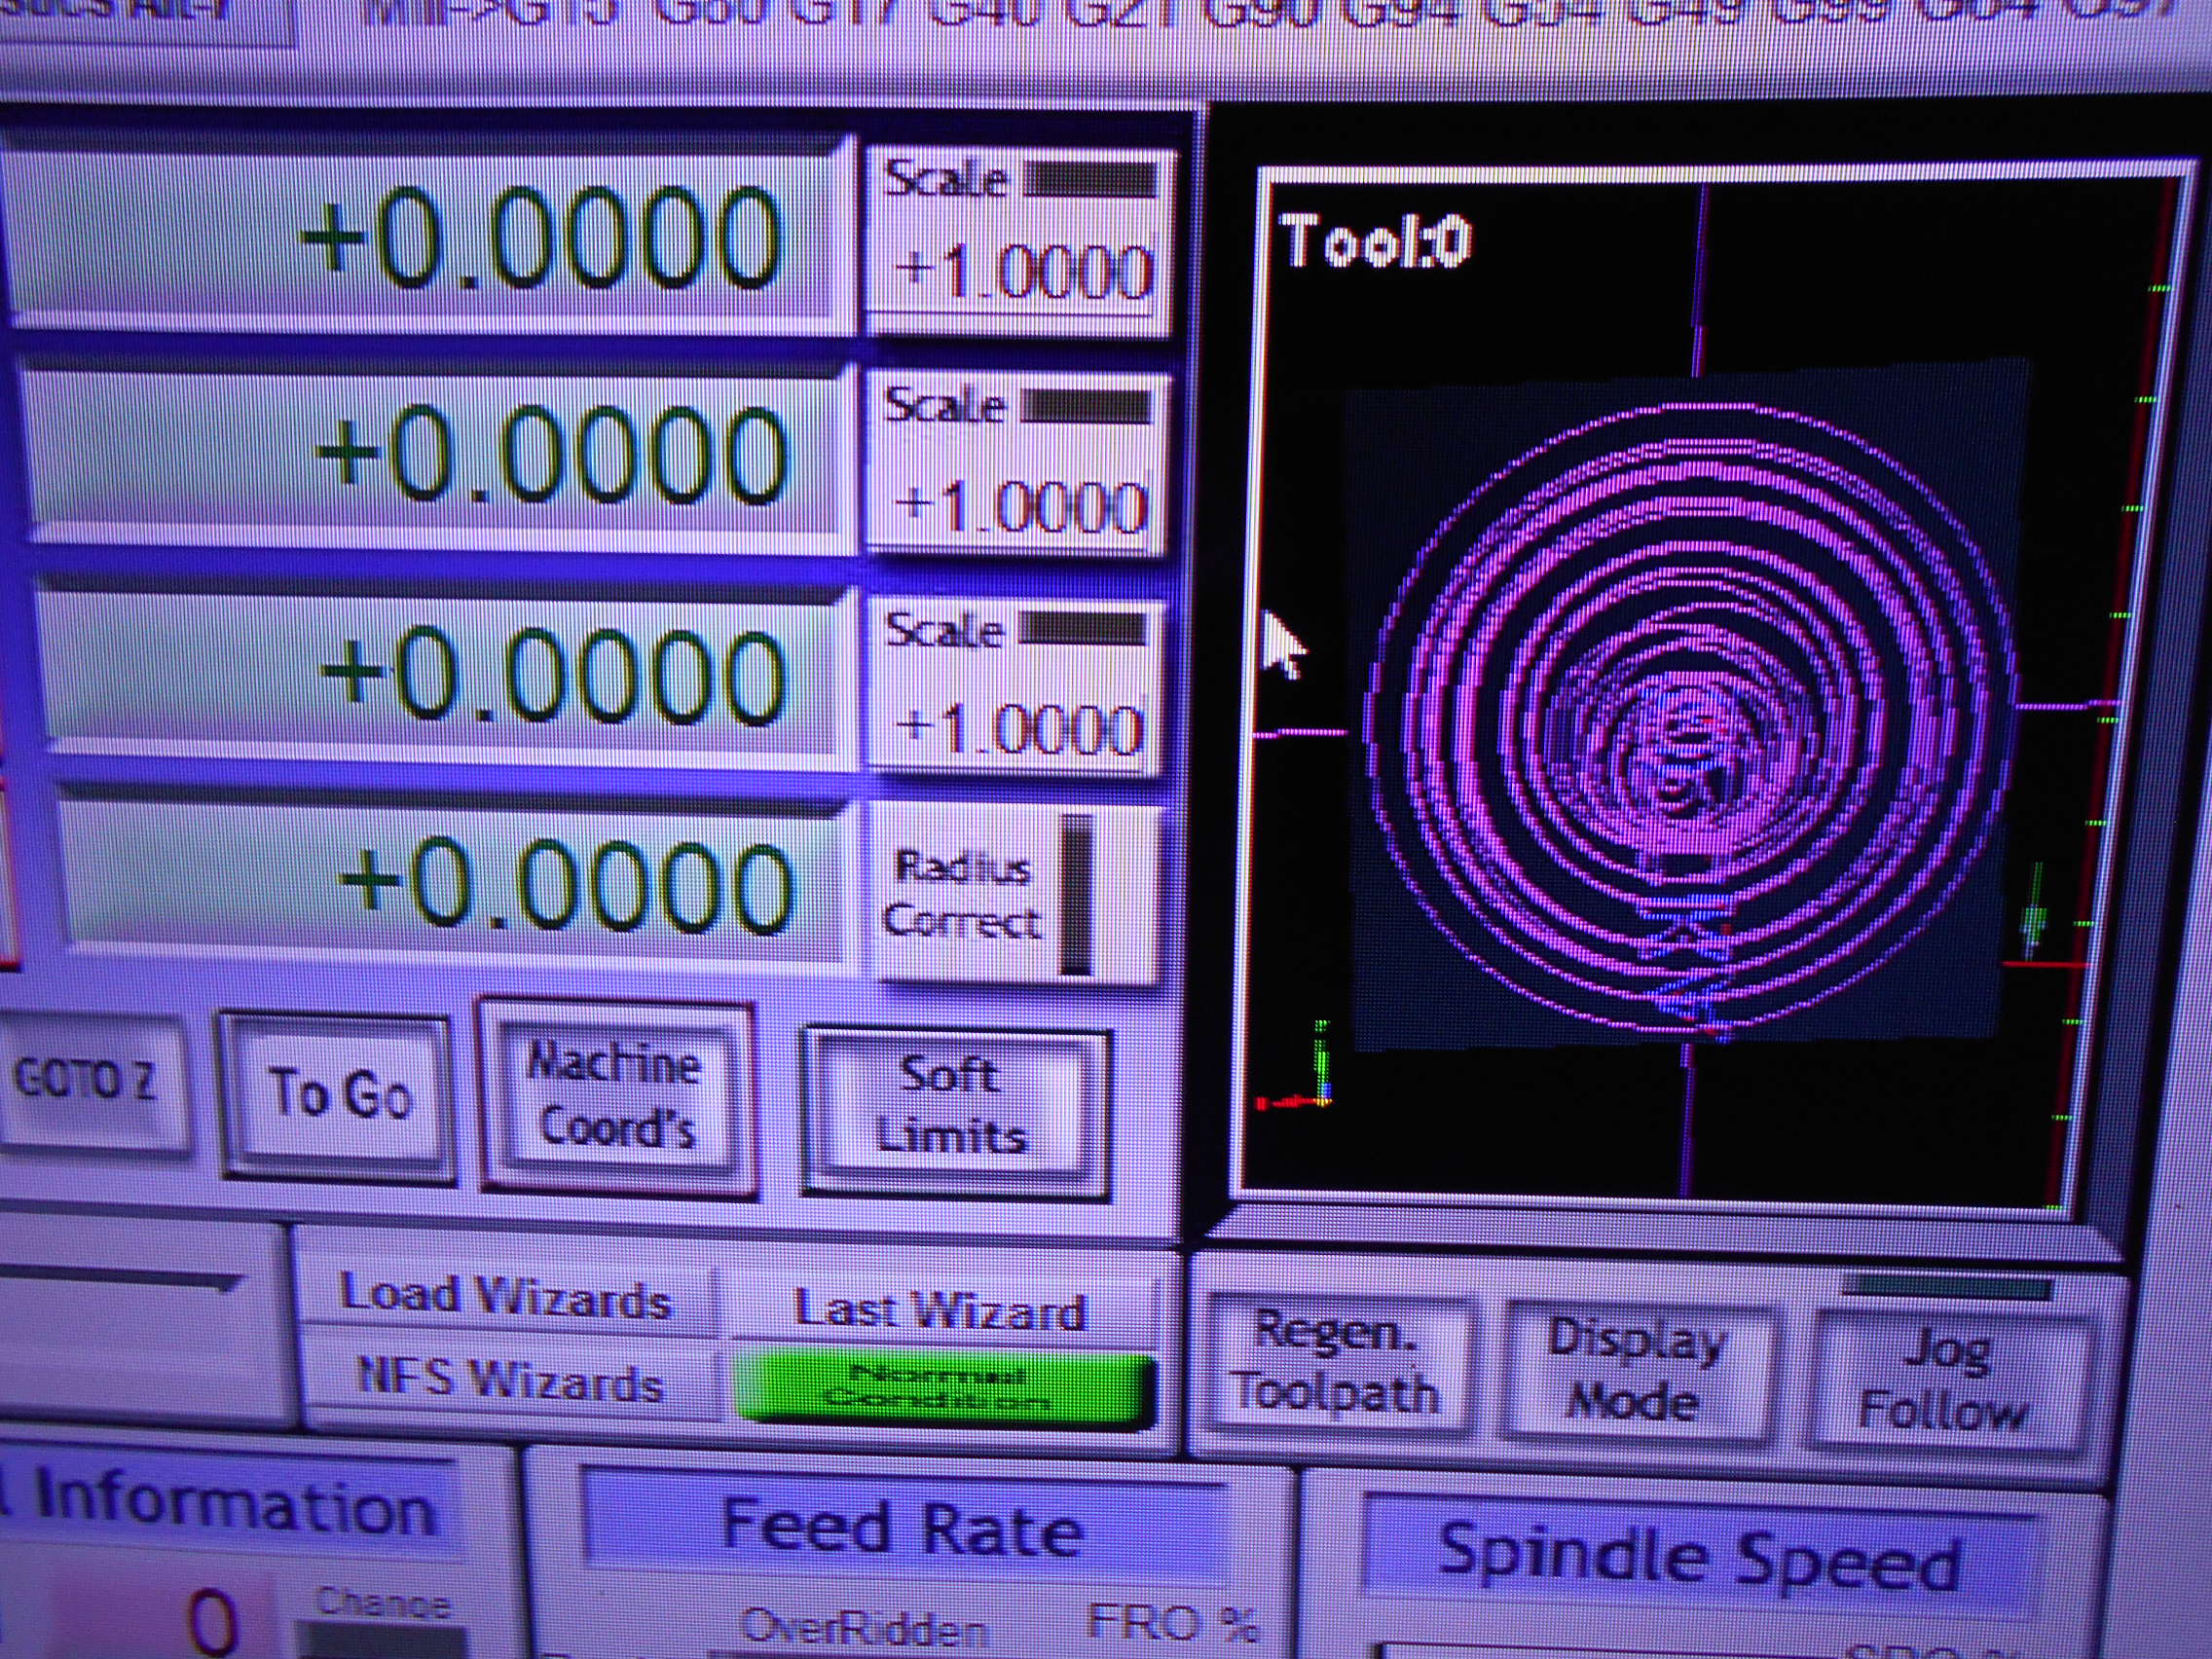Open Load Wizards menu

tap(506, 1297)
